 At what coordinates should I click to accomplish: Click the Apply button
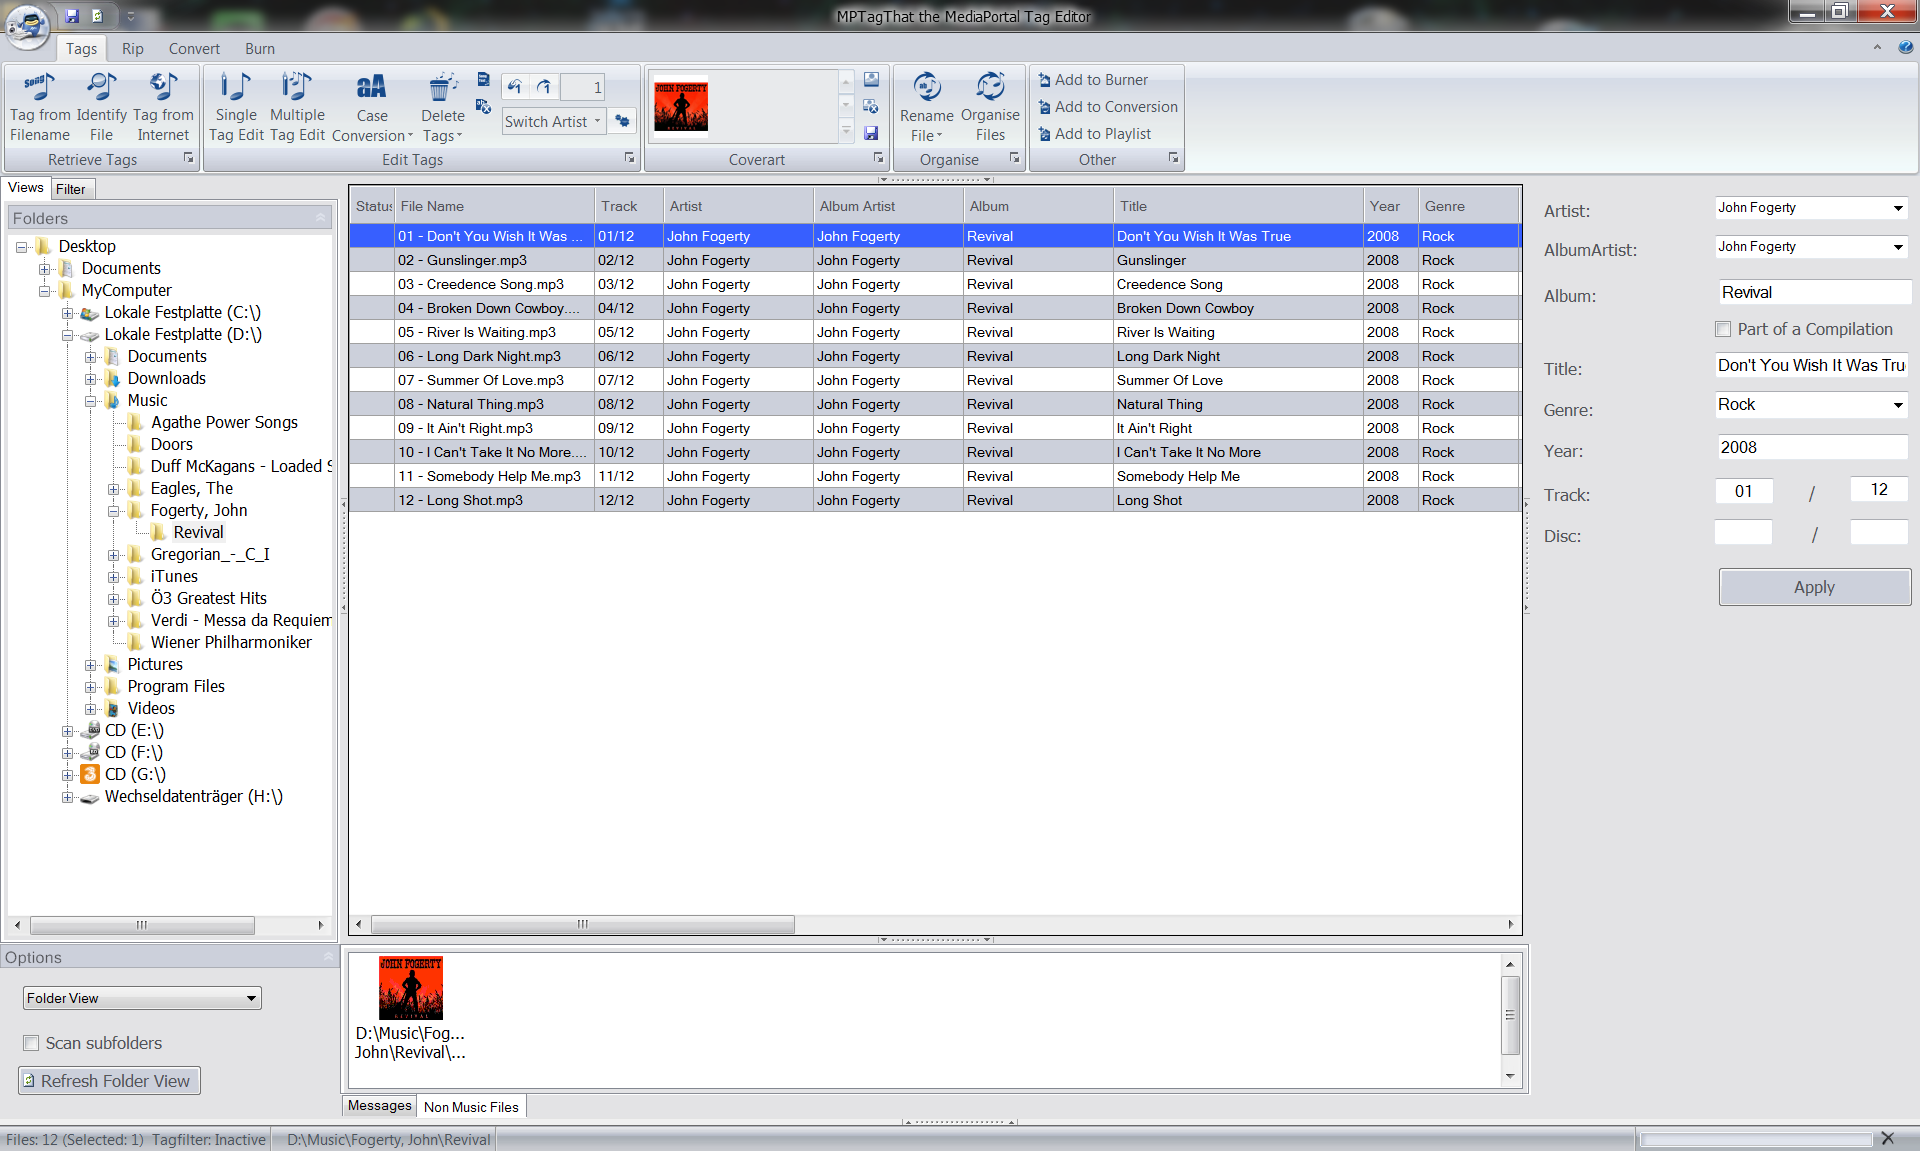[1814, 588]
